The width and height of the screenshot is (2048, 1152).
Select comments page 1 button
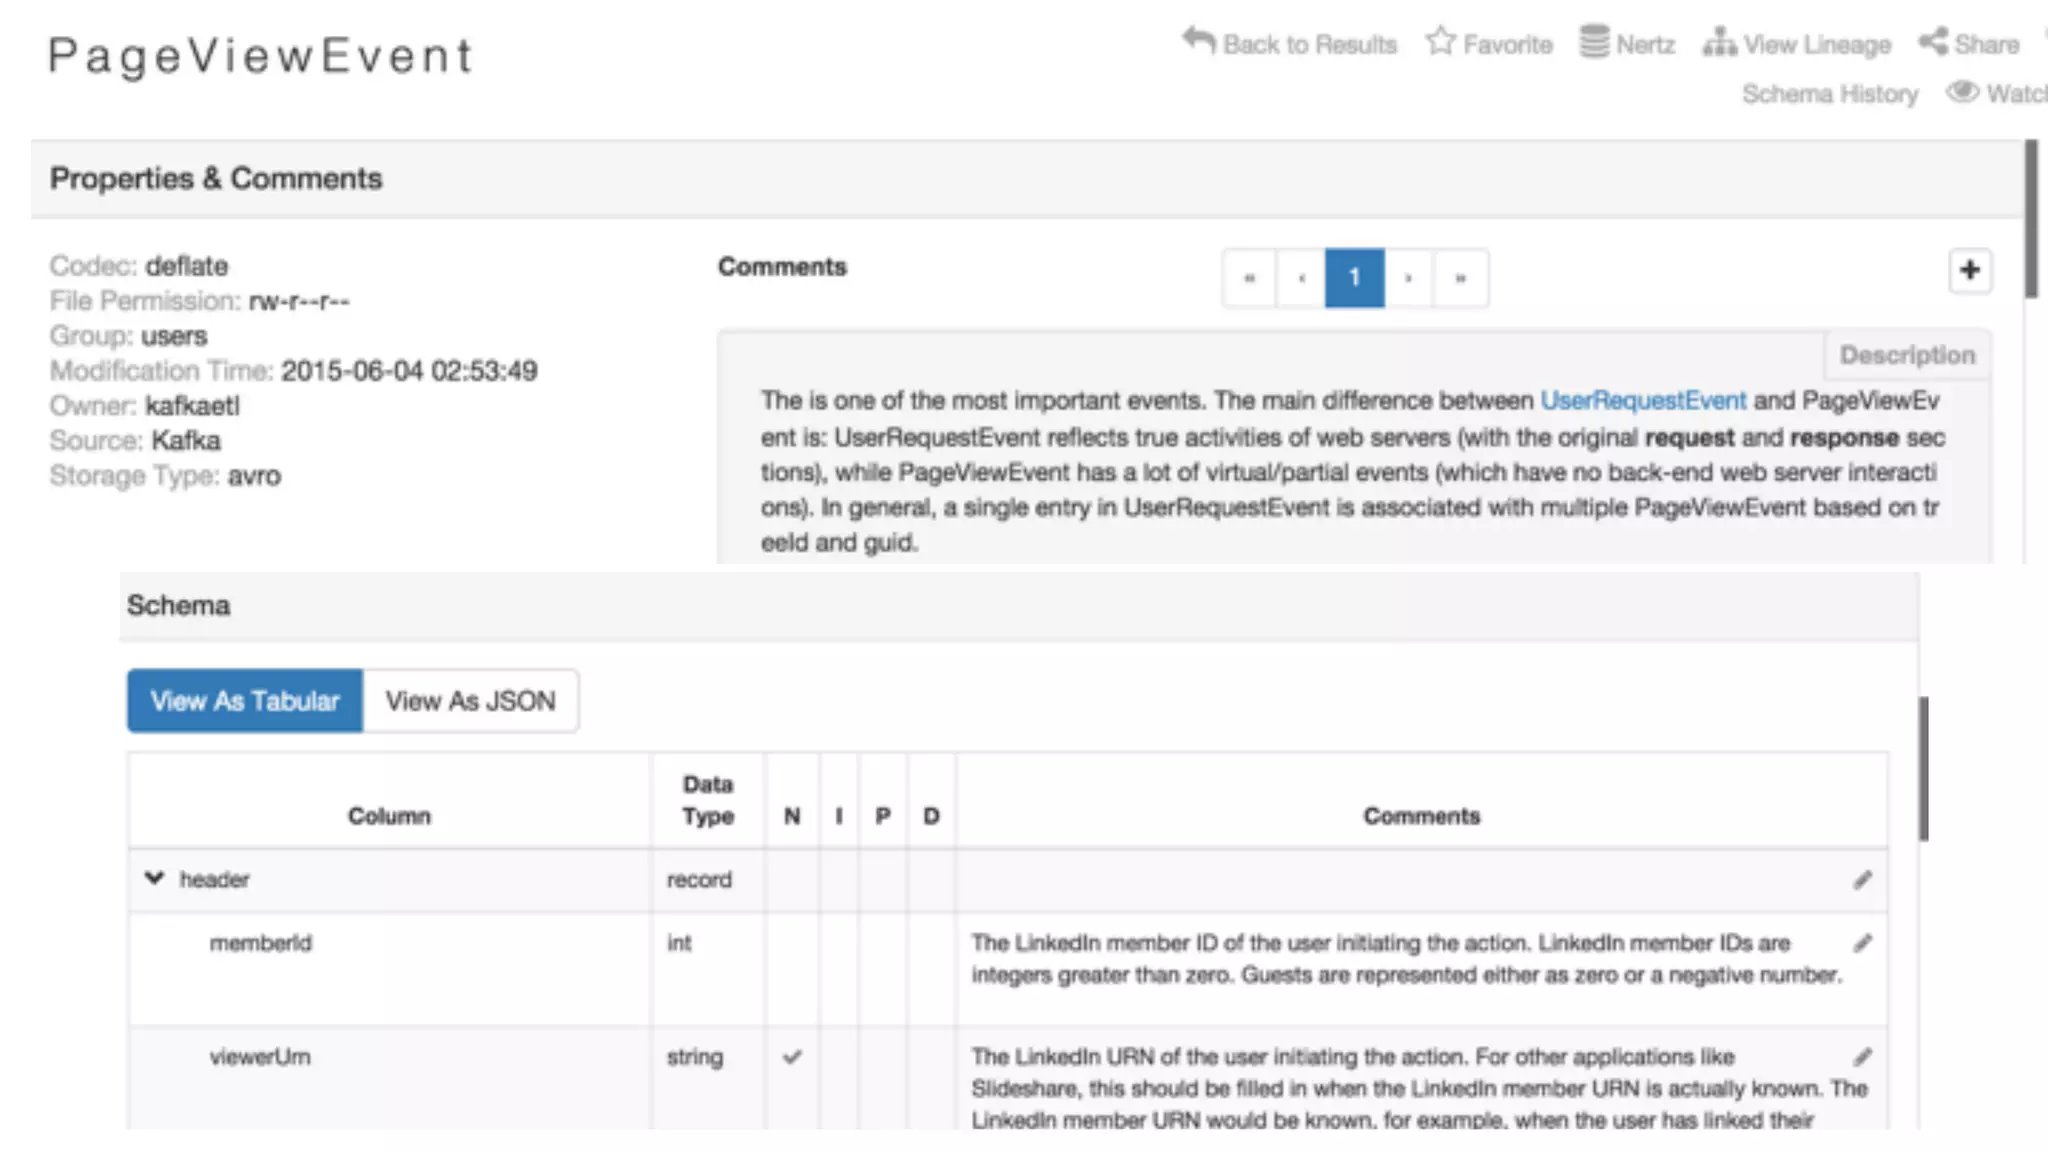(1354, 278)
